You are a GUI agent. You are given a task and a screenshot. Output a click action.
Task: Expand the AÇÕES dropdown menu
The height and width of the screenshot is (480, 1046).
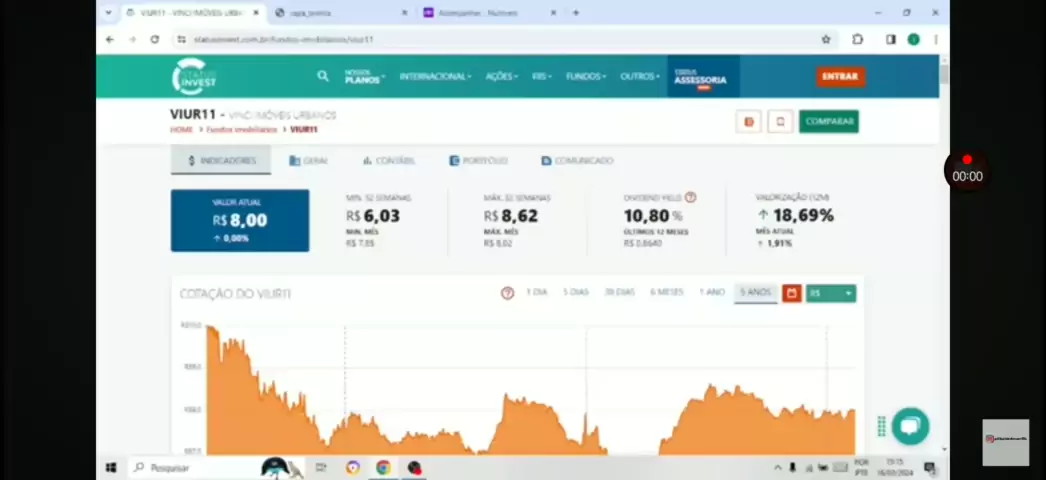(501, 77)
